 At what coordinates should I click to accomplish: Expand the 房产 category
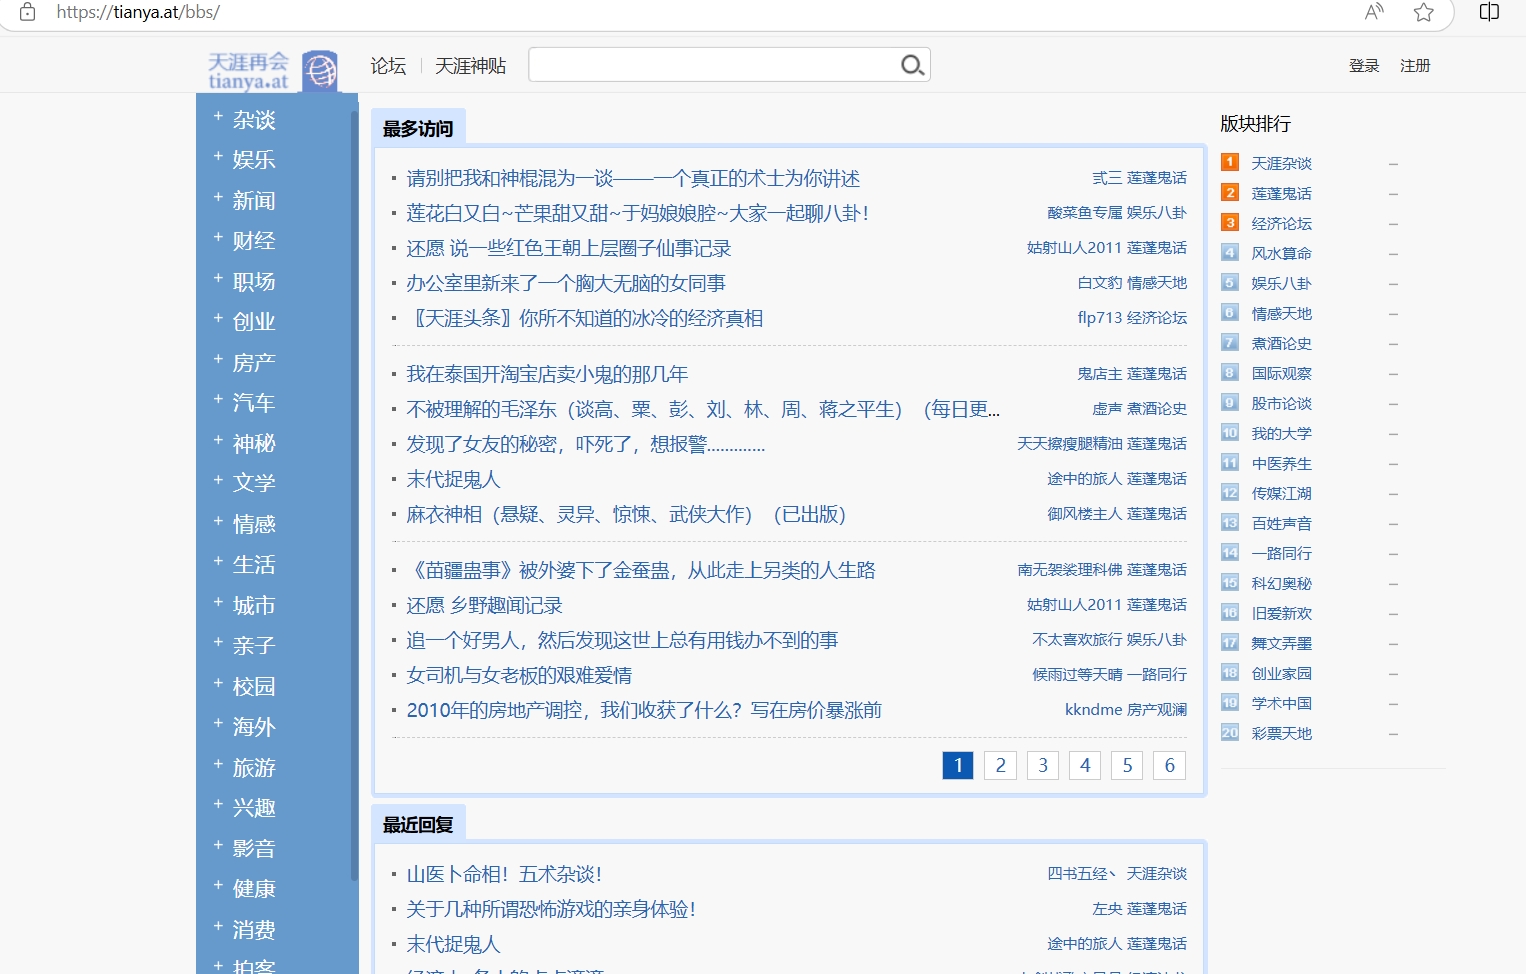tap(254, 363)
